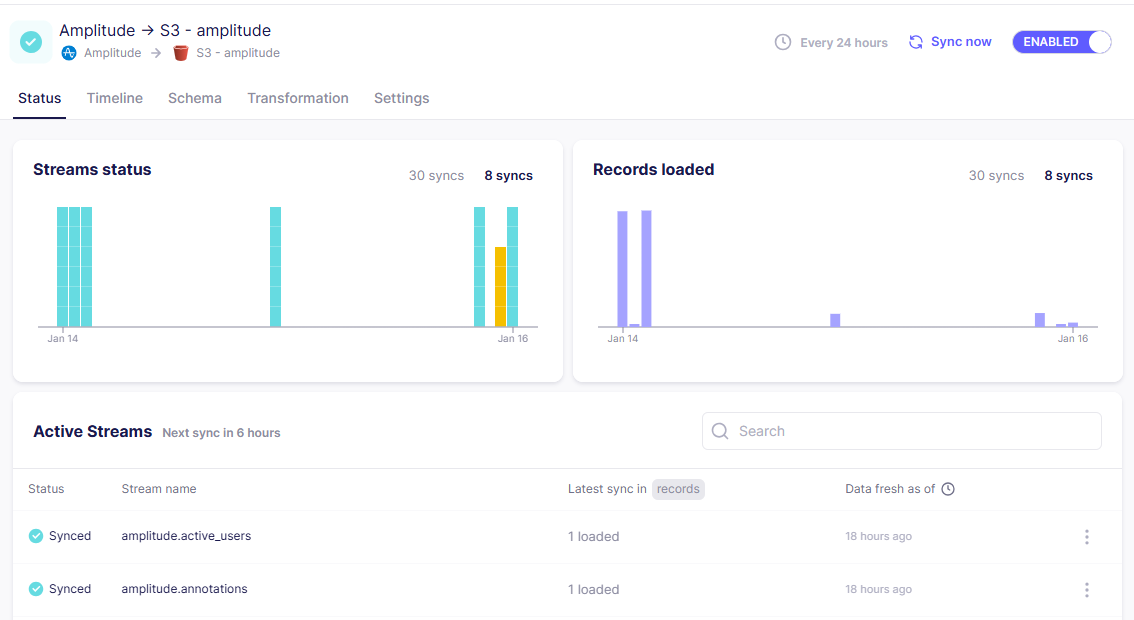Click the yellow bar in Streams status chart
The image size is (1134, 620).
pos(500,286)
